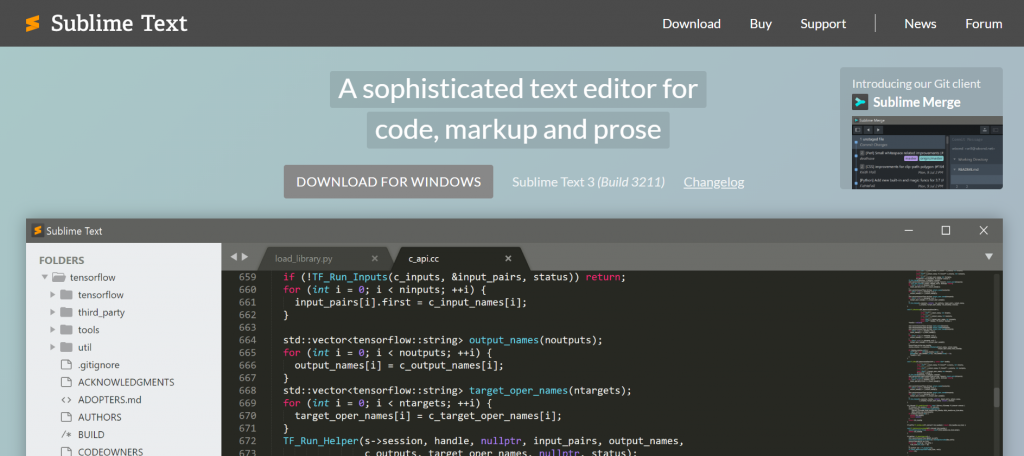Minimize the Sublime Text editor window
The width and height of the screenshot is (1024, 456).
[907, 230]
